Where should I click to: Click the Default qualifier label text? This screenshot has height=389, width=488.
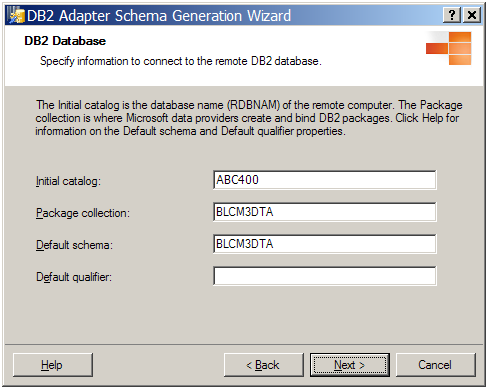(74, 277)
